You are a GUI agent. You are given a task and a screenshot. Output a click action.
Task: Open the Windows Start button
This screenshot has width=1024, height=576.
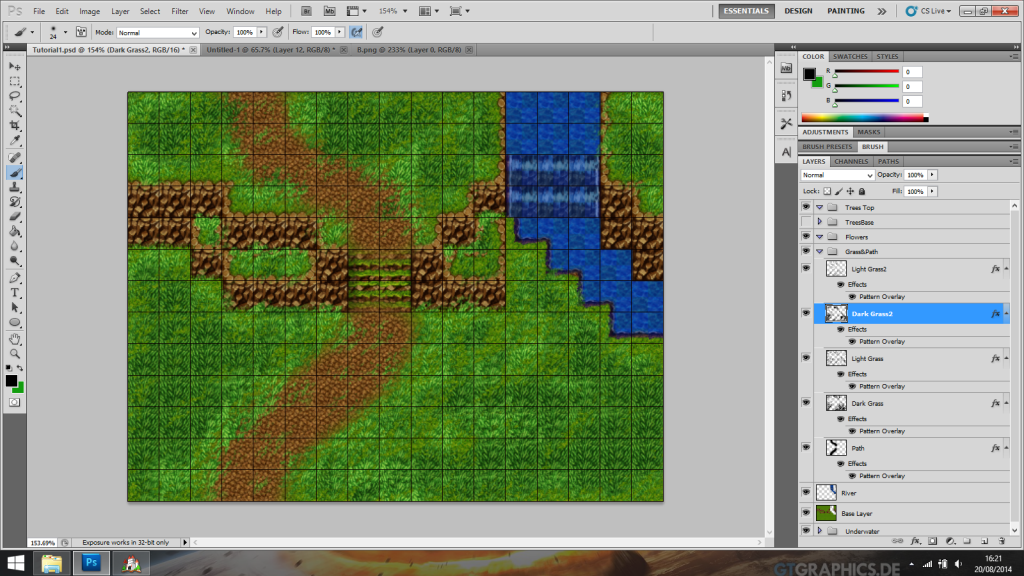[x=15, y=562]
